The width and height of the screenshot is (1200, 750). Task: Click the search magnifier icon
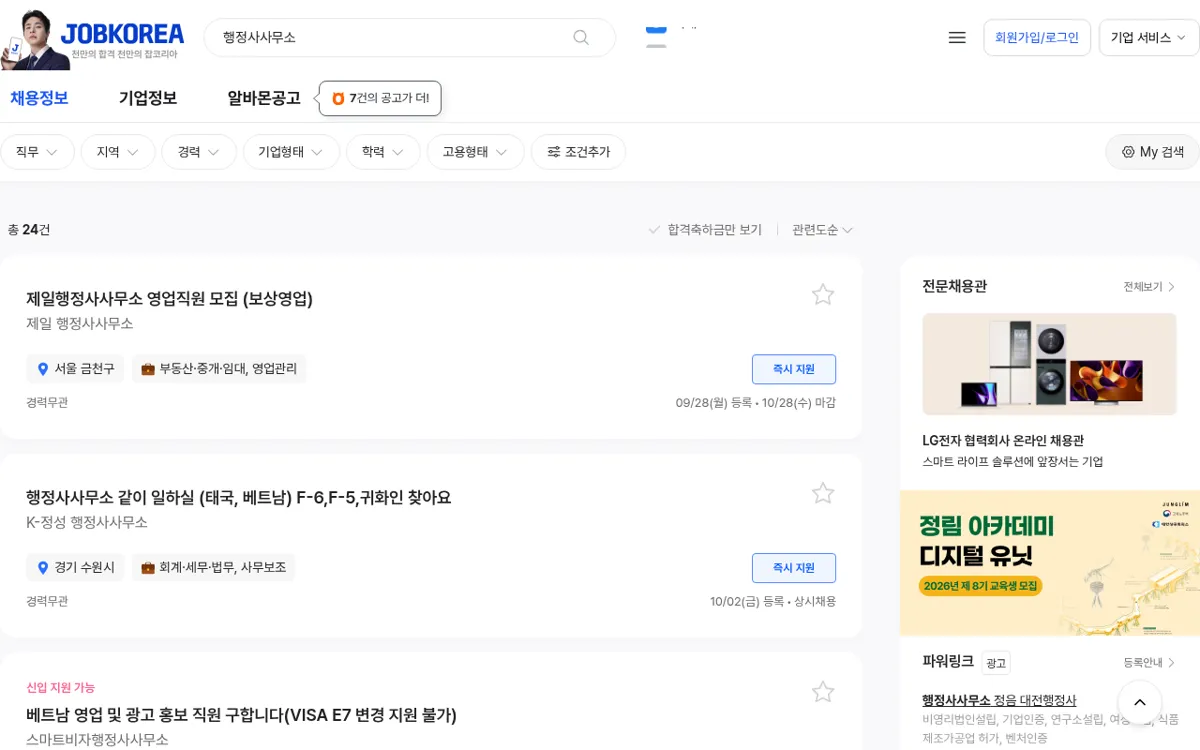pyautogui.click(x=581, y=37)
